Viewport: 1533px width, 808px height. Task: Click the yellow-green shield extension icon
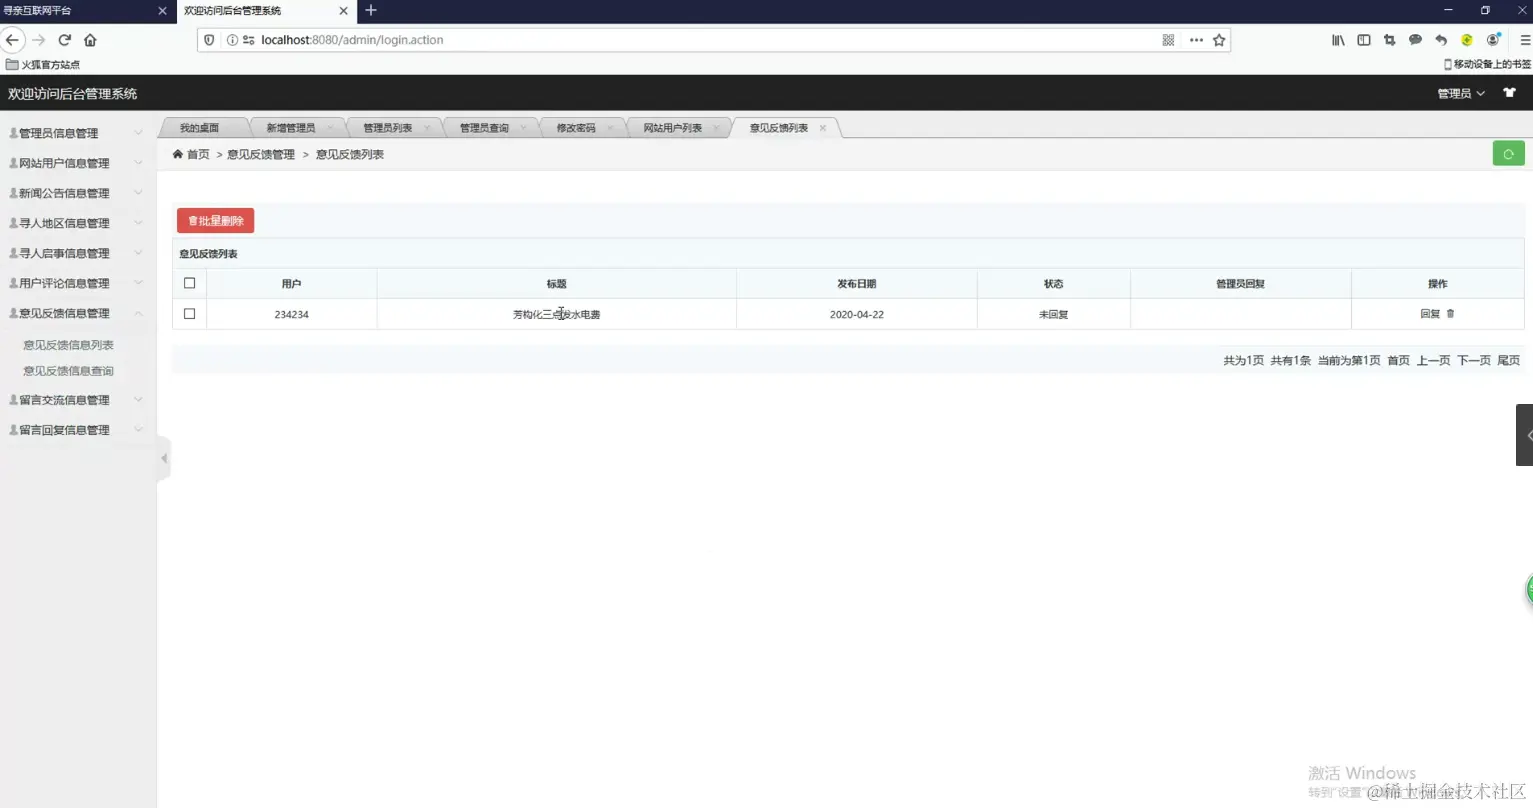(x=1467, y=40)
